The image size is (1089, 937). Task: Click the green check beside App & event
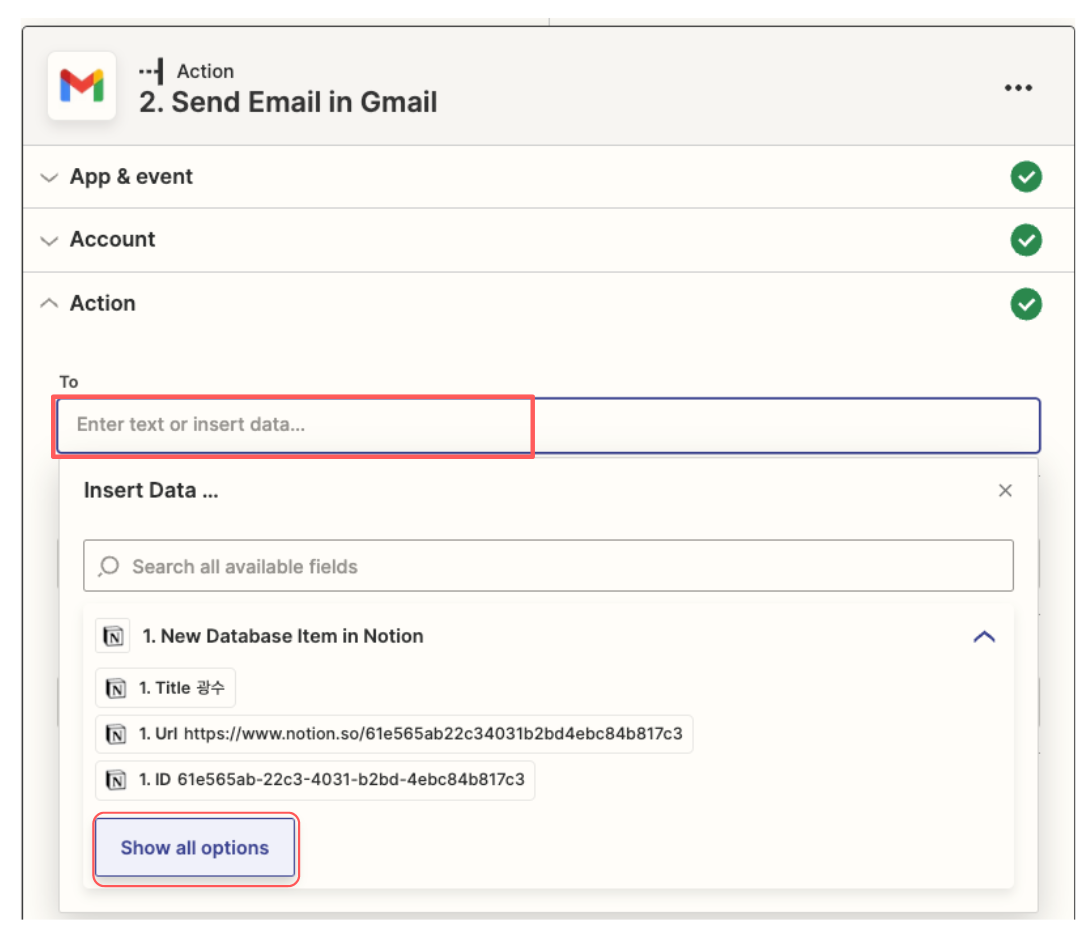pyautogui.click(x=1026, y=176)
